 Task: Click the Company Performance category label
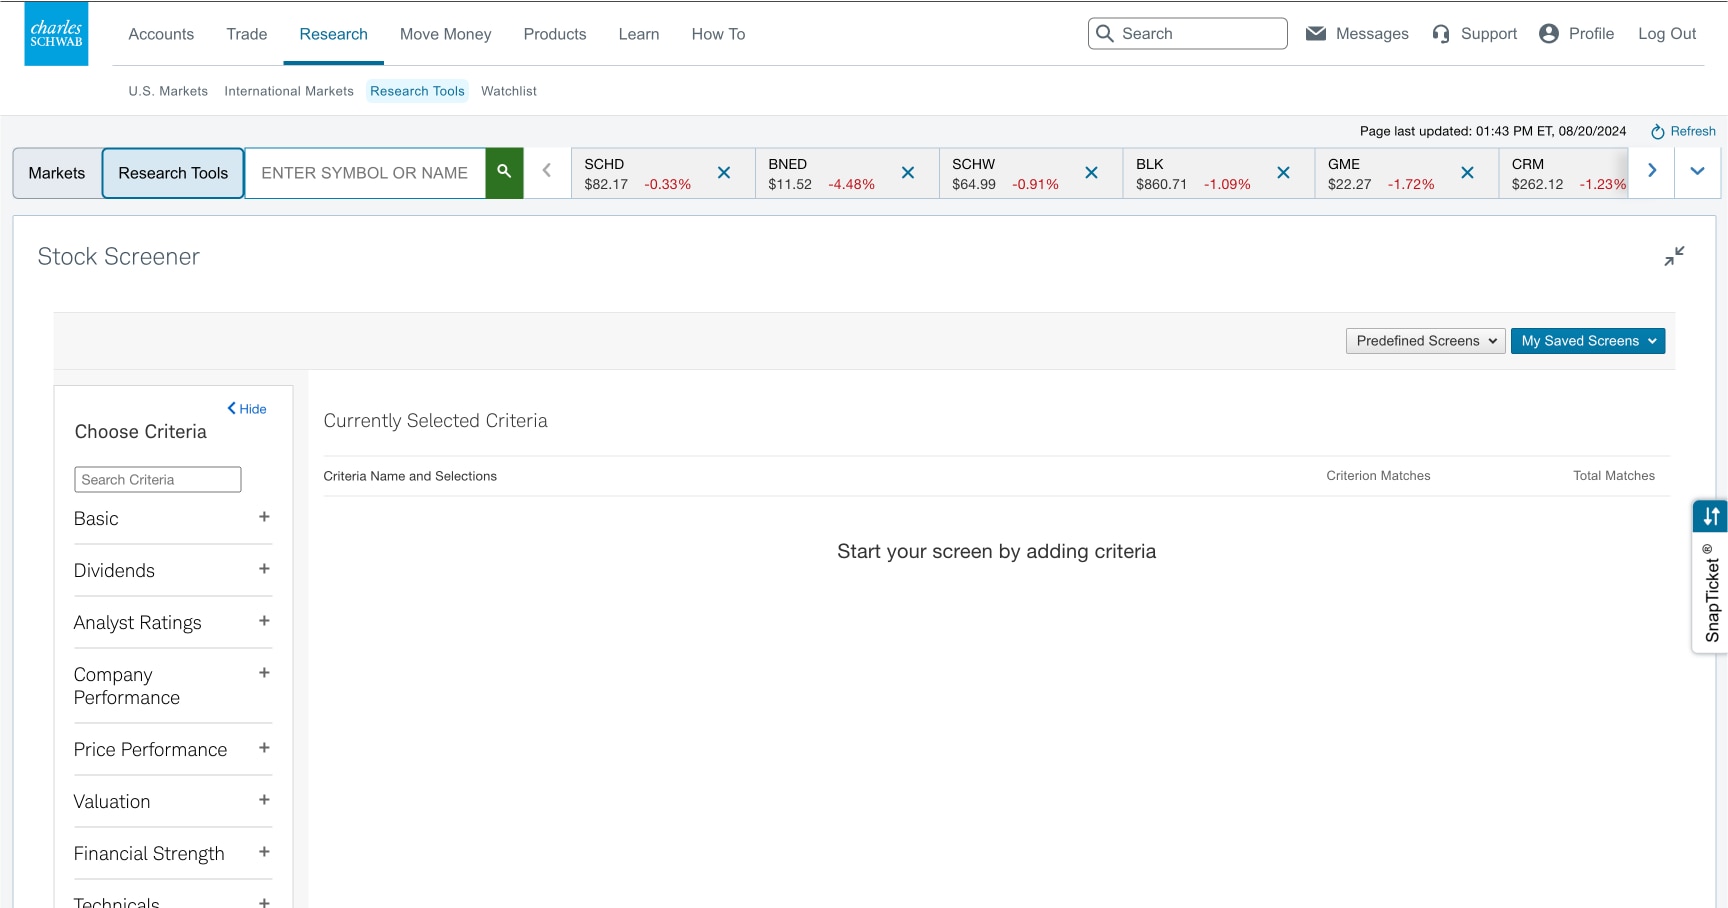(127, 686)
